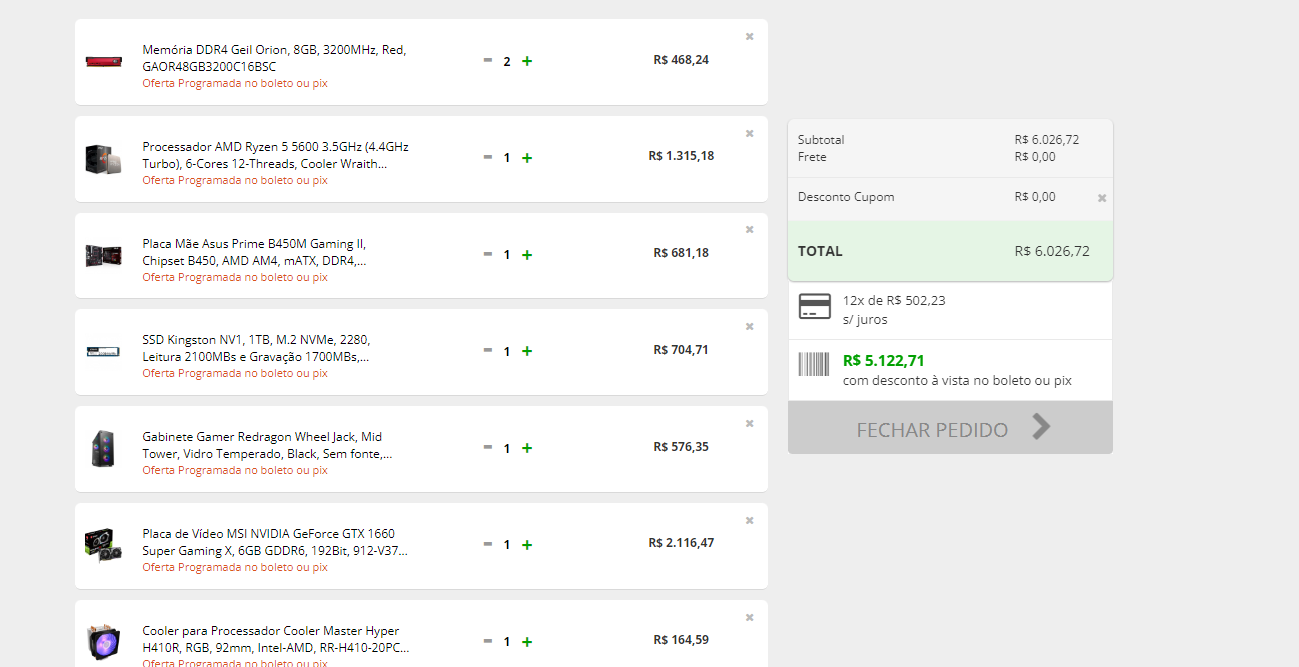Remove Geil Orion memory from cart
The height and width of the screenshot is (667, 1299).
click(750, 37)
